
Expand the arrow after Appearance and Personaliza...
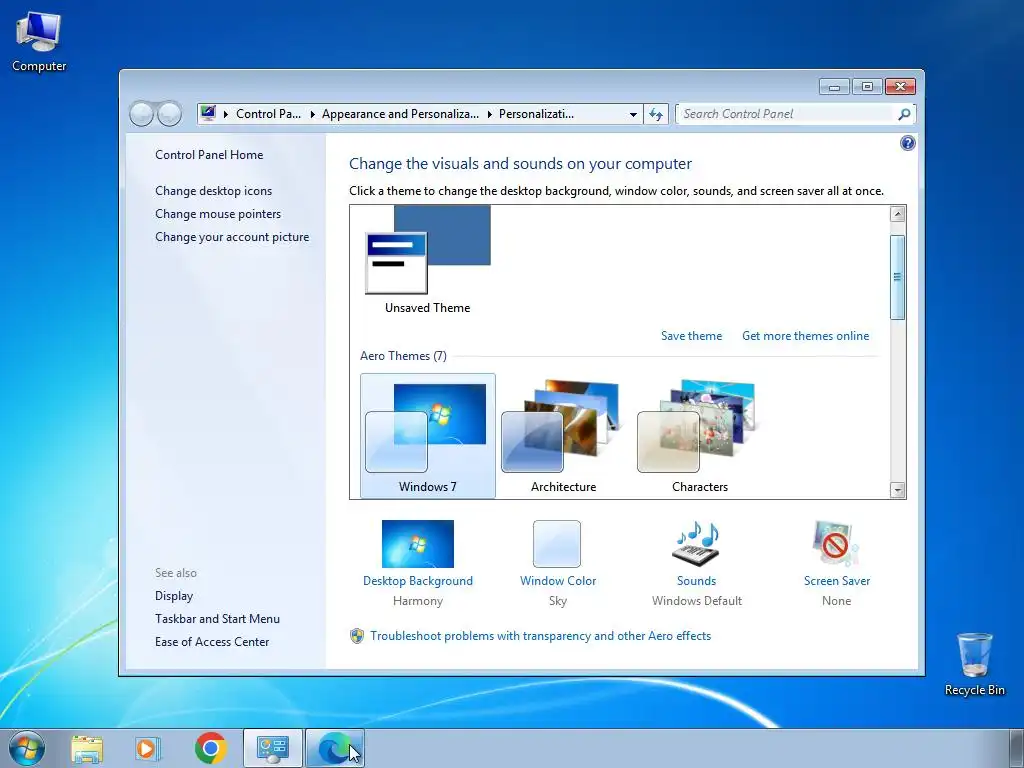(489, 114)
